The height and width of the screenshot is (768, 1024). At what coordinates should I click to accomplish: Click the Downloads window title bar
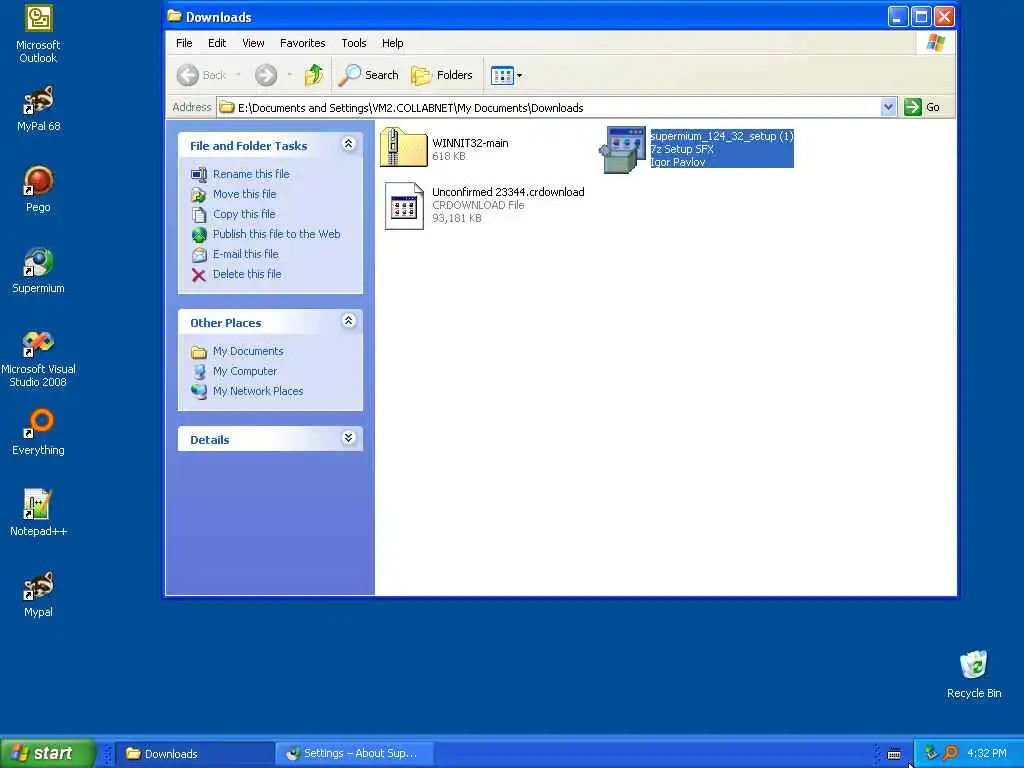(526, 17)
